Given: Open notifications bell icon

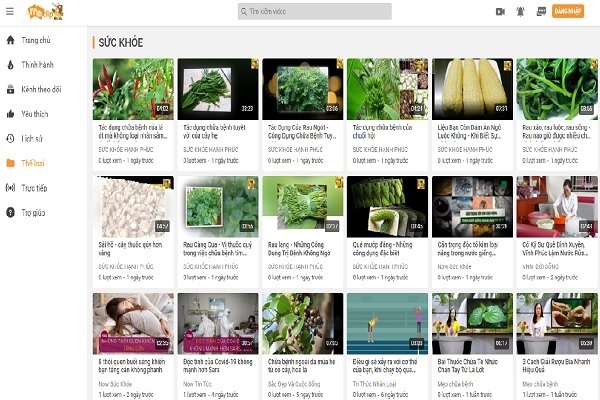Looking at the screenshot, I should 520,12.
